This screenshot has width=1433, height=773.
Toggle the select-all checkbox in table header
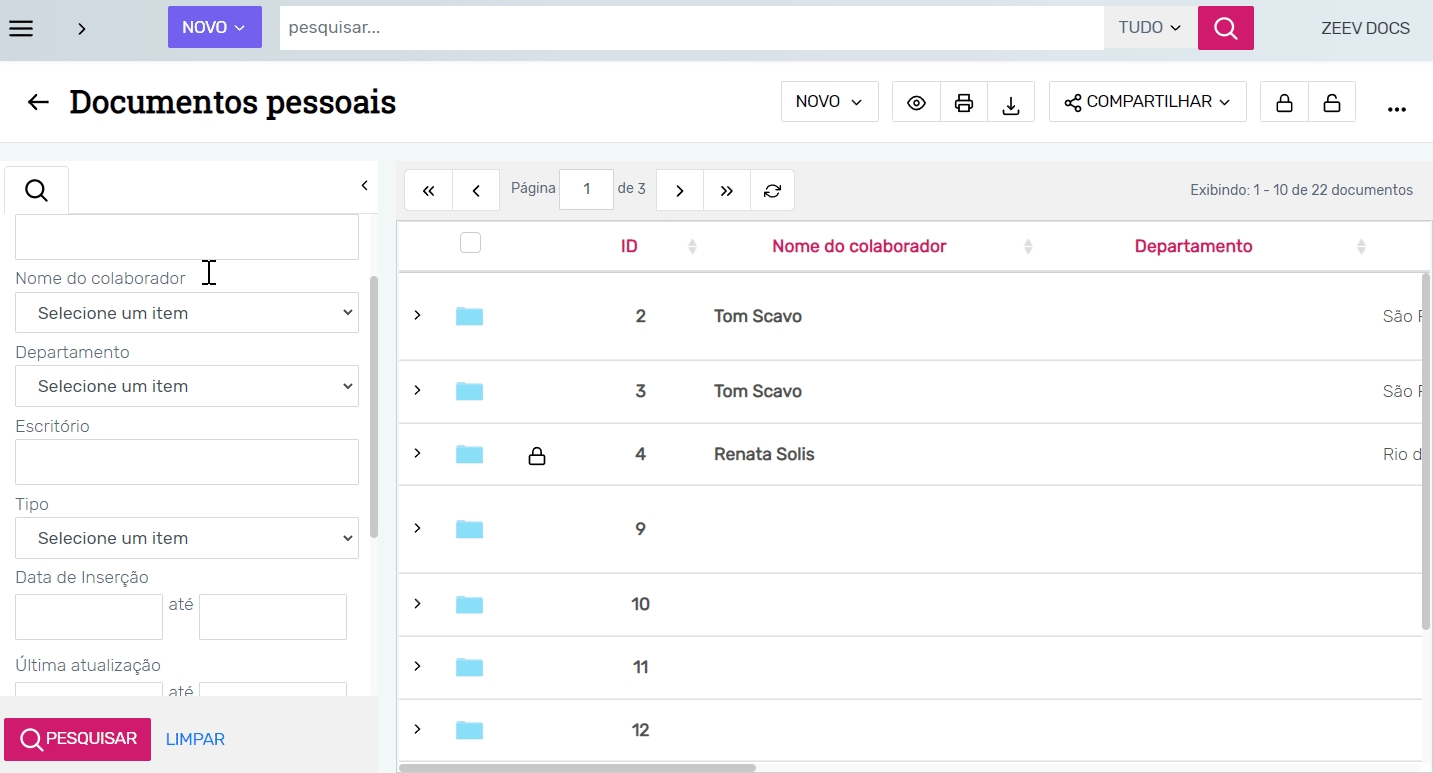470,243
